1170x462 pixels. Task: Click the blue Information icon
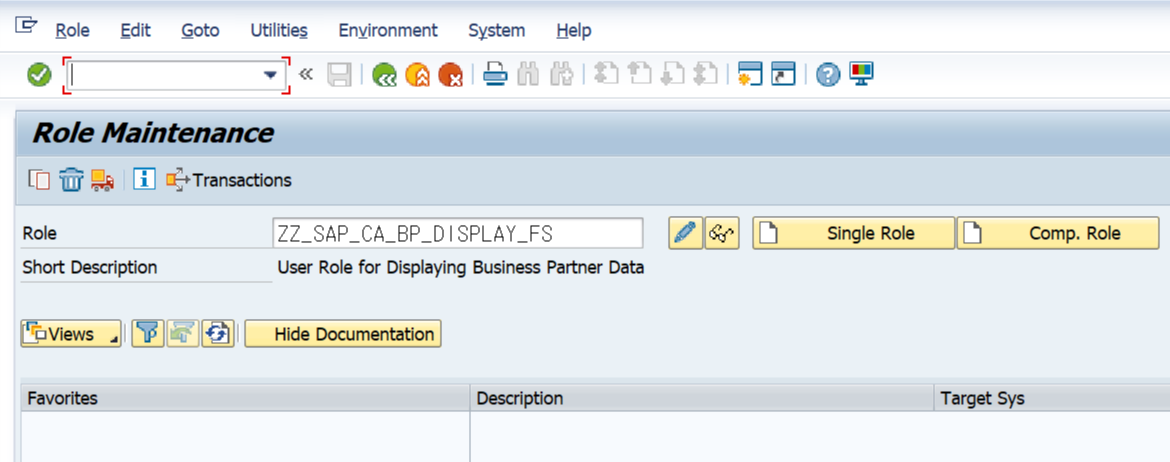pos(144,179)
